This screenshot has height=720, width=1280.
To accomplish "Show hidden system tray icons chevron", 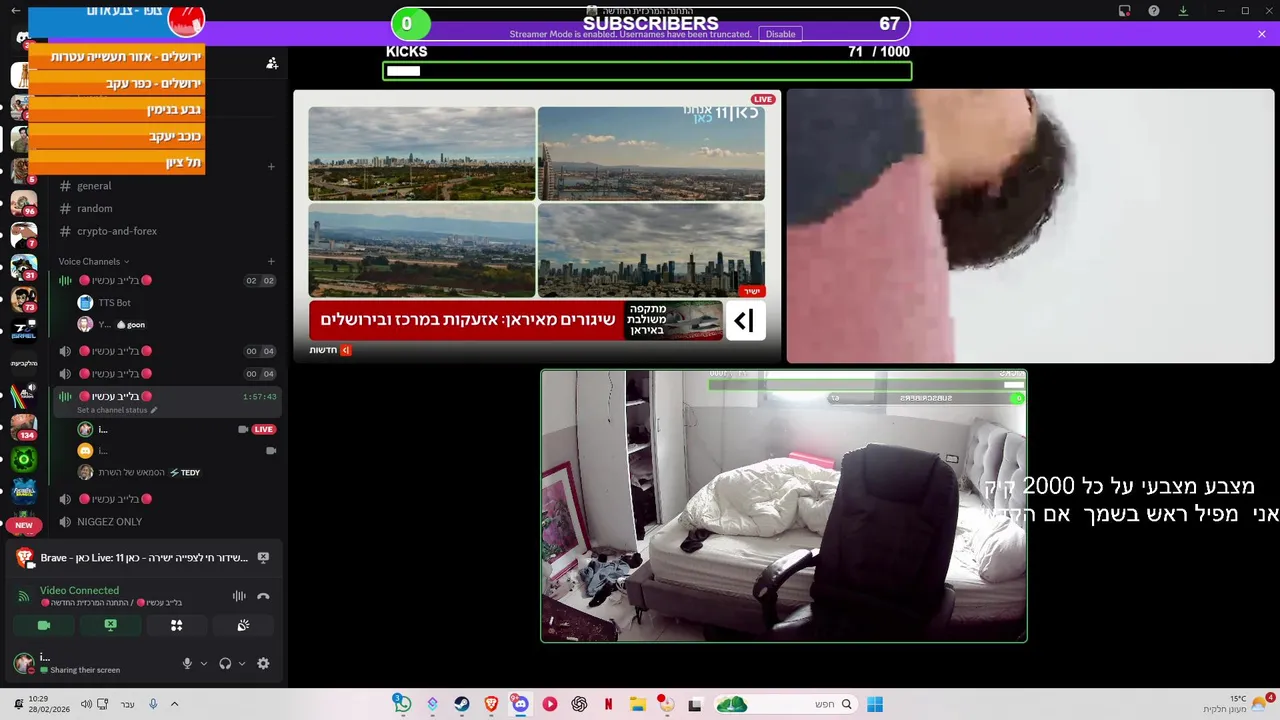I will coord(174,704).
